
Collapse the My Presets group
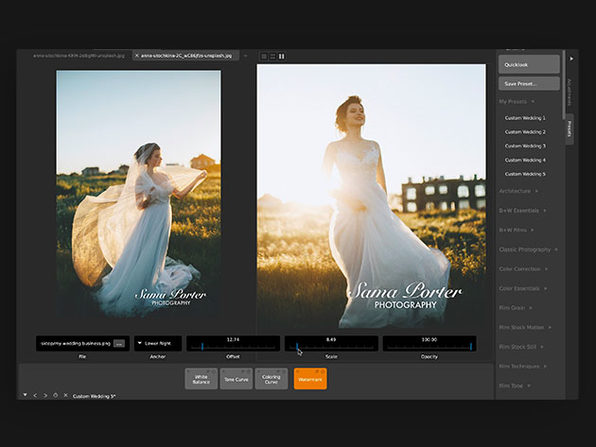point(517,101)
